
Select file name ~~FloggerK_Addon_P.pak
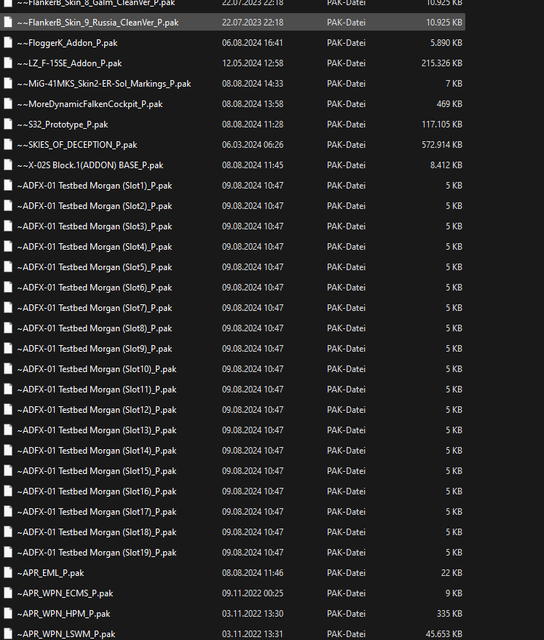click(67, 43)
